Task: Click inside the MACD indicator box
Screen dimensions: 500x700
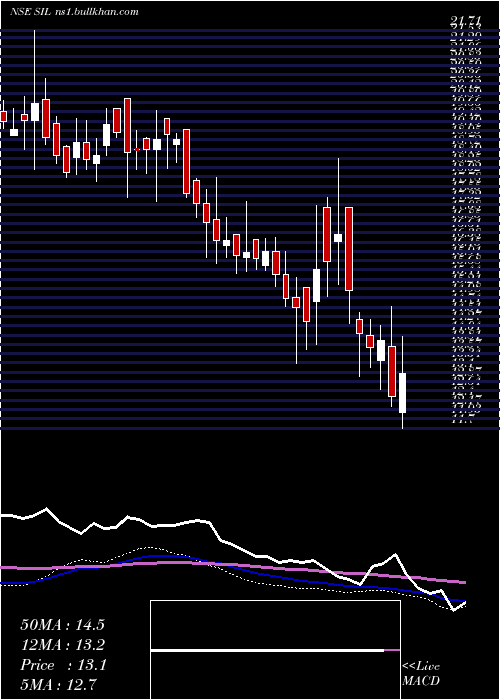Action: coord(275,650)
